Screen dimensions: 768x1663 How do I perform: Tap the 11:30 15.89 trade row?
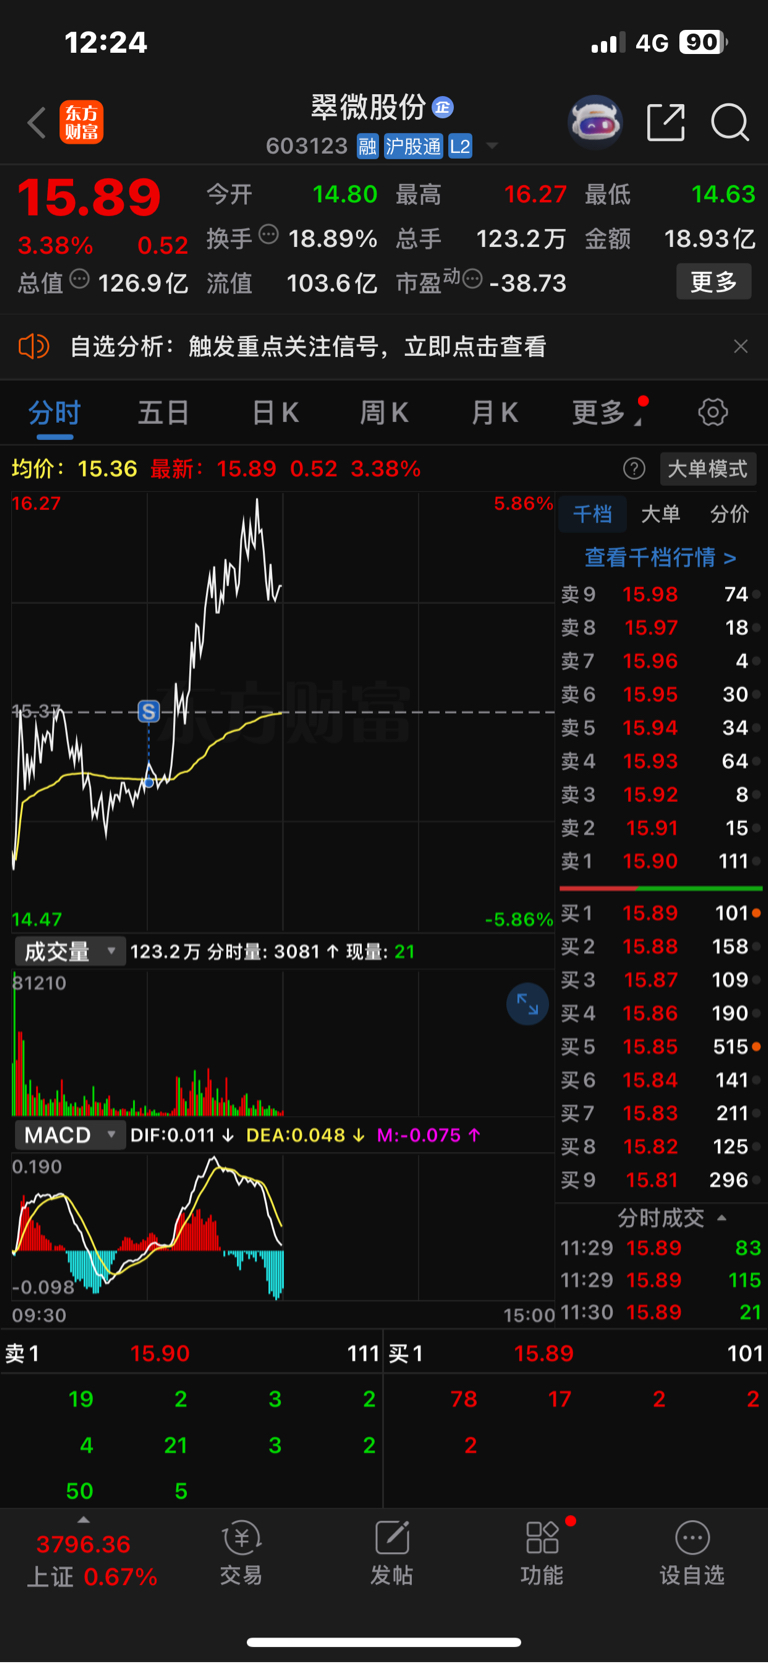(660, 1312)
